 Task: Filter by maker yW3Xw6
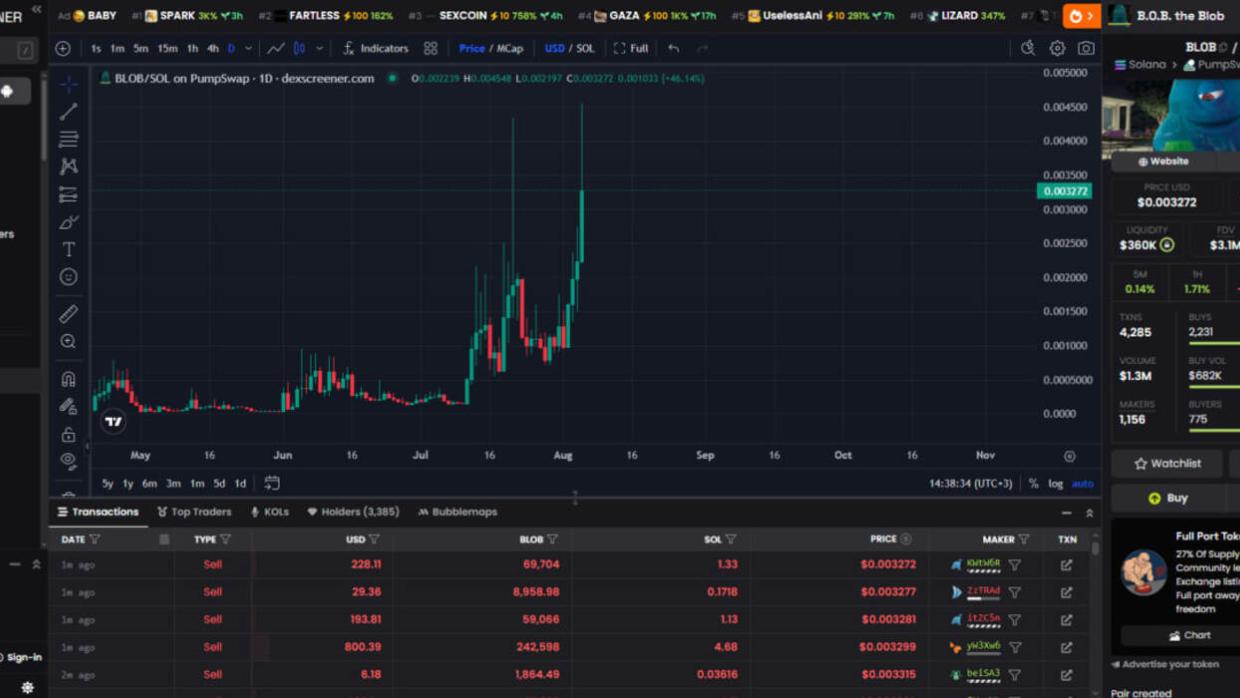(1015, 647)
